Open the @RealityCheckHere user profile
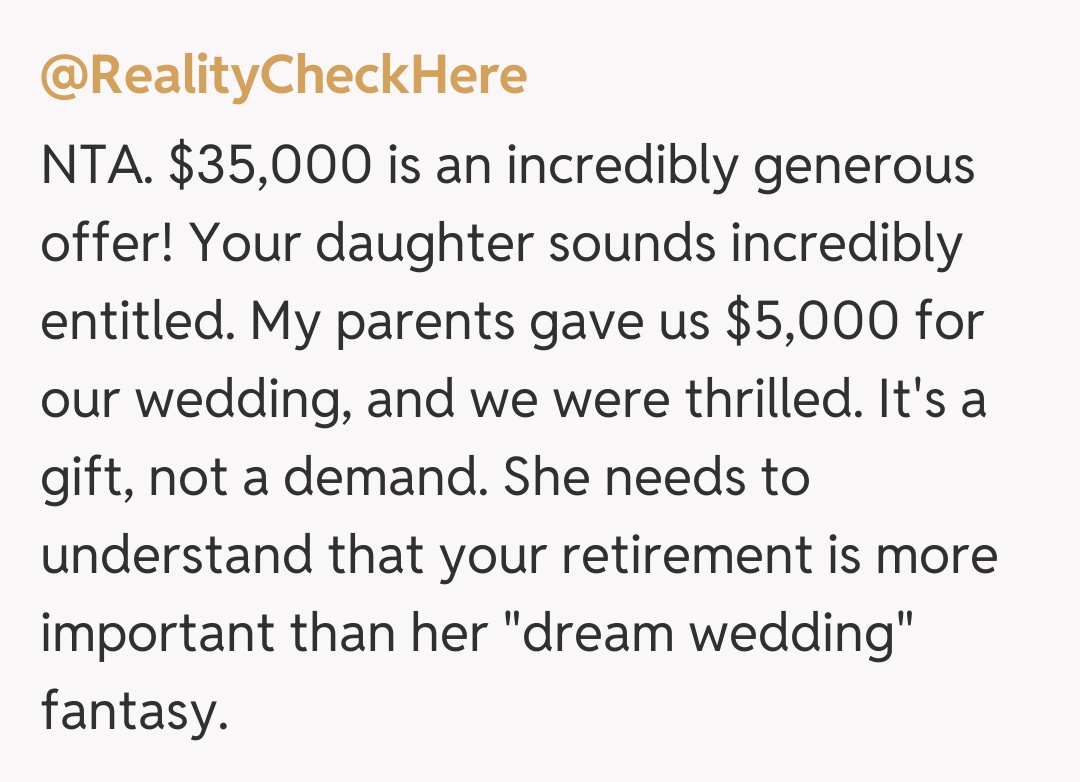Viewport: 1080px width, 782px height. point(283,77)
